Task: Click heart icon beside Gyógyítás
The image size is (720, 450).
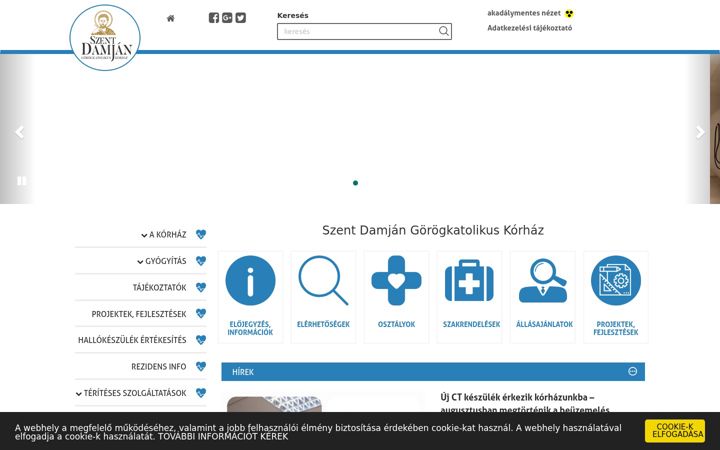Action: tap(201, 261)
